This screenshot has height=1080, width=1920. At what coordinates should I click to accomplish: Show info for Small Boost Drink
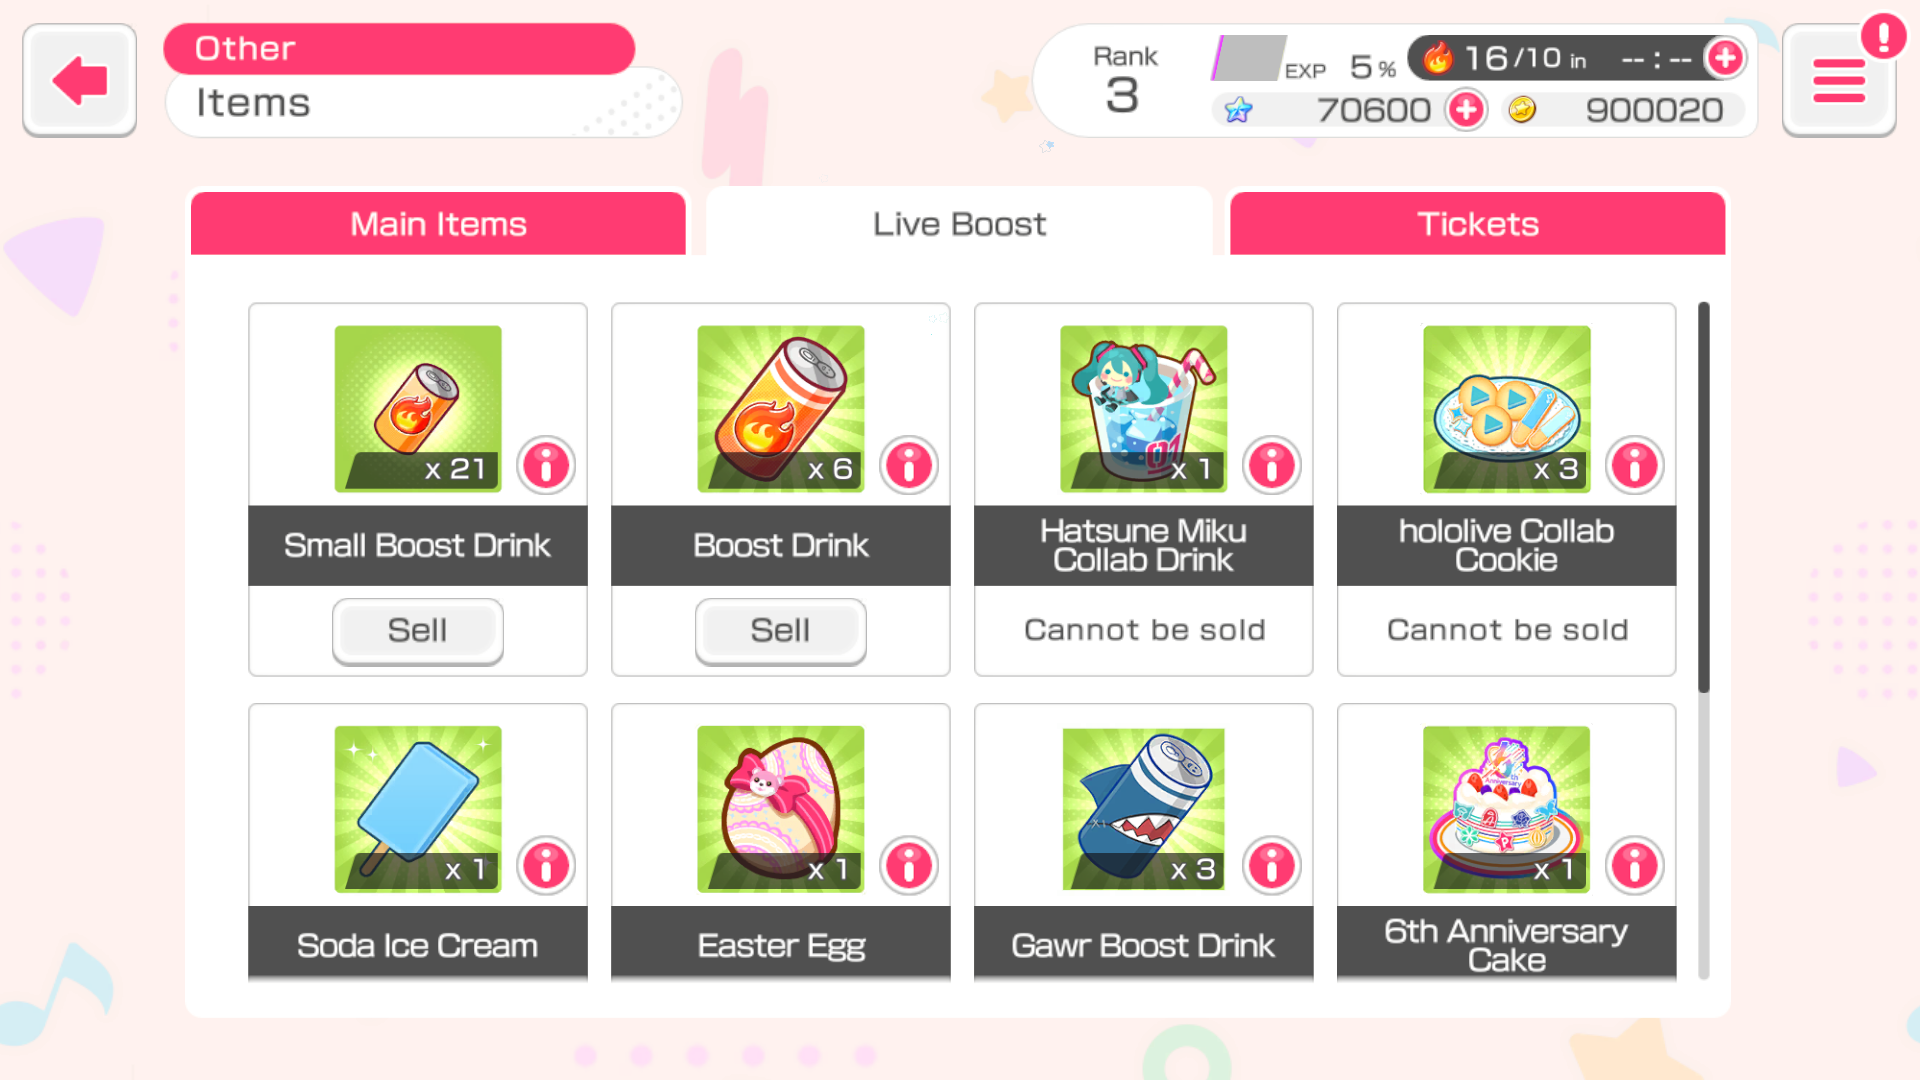(546, 466)
